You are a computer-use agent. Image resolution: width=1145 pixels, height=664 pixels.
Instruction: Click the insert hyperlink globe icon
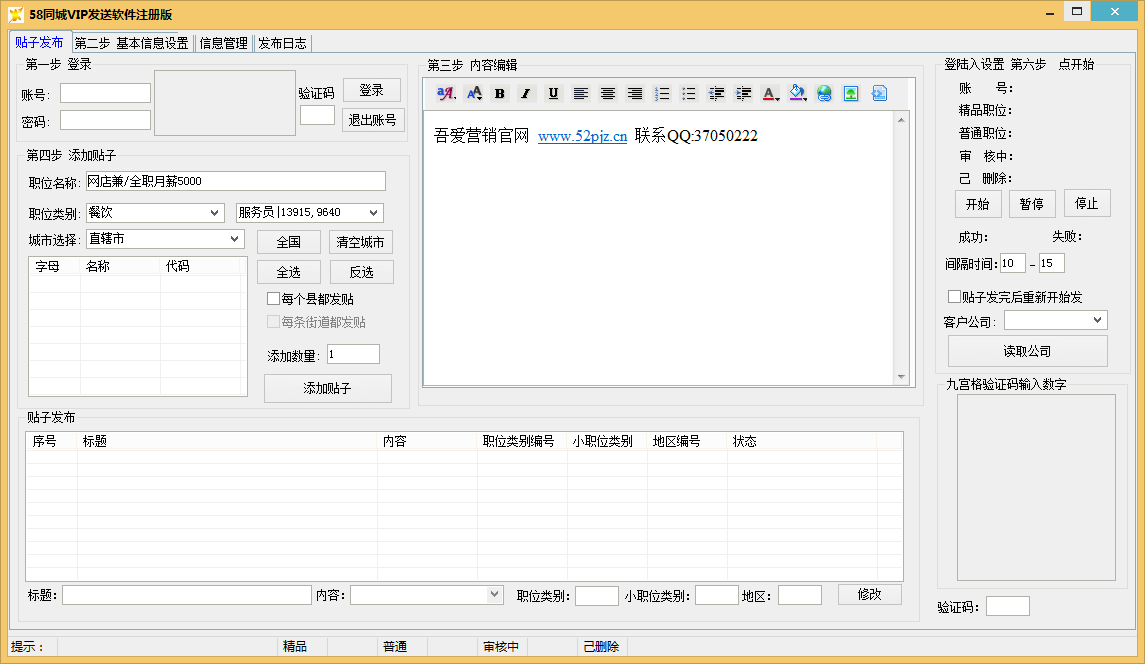(x=824, y=94)
